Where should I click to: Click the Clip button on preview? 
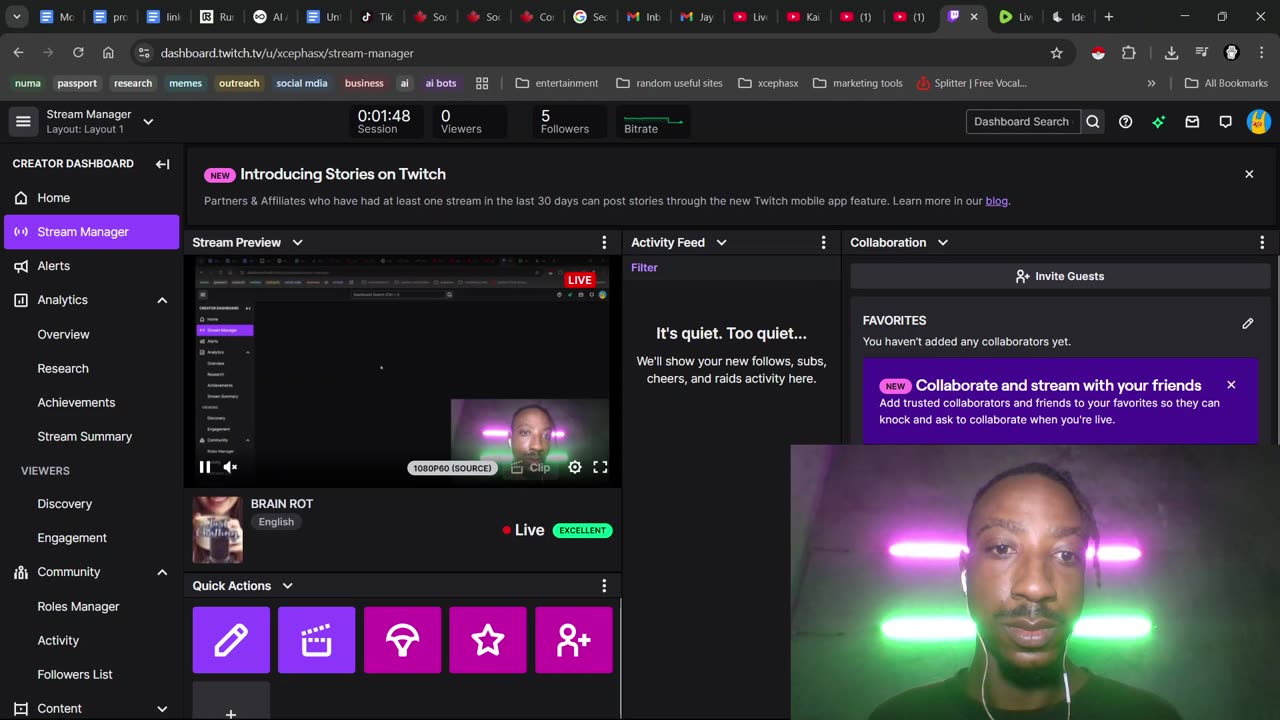point(531,467)
